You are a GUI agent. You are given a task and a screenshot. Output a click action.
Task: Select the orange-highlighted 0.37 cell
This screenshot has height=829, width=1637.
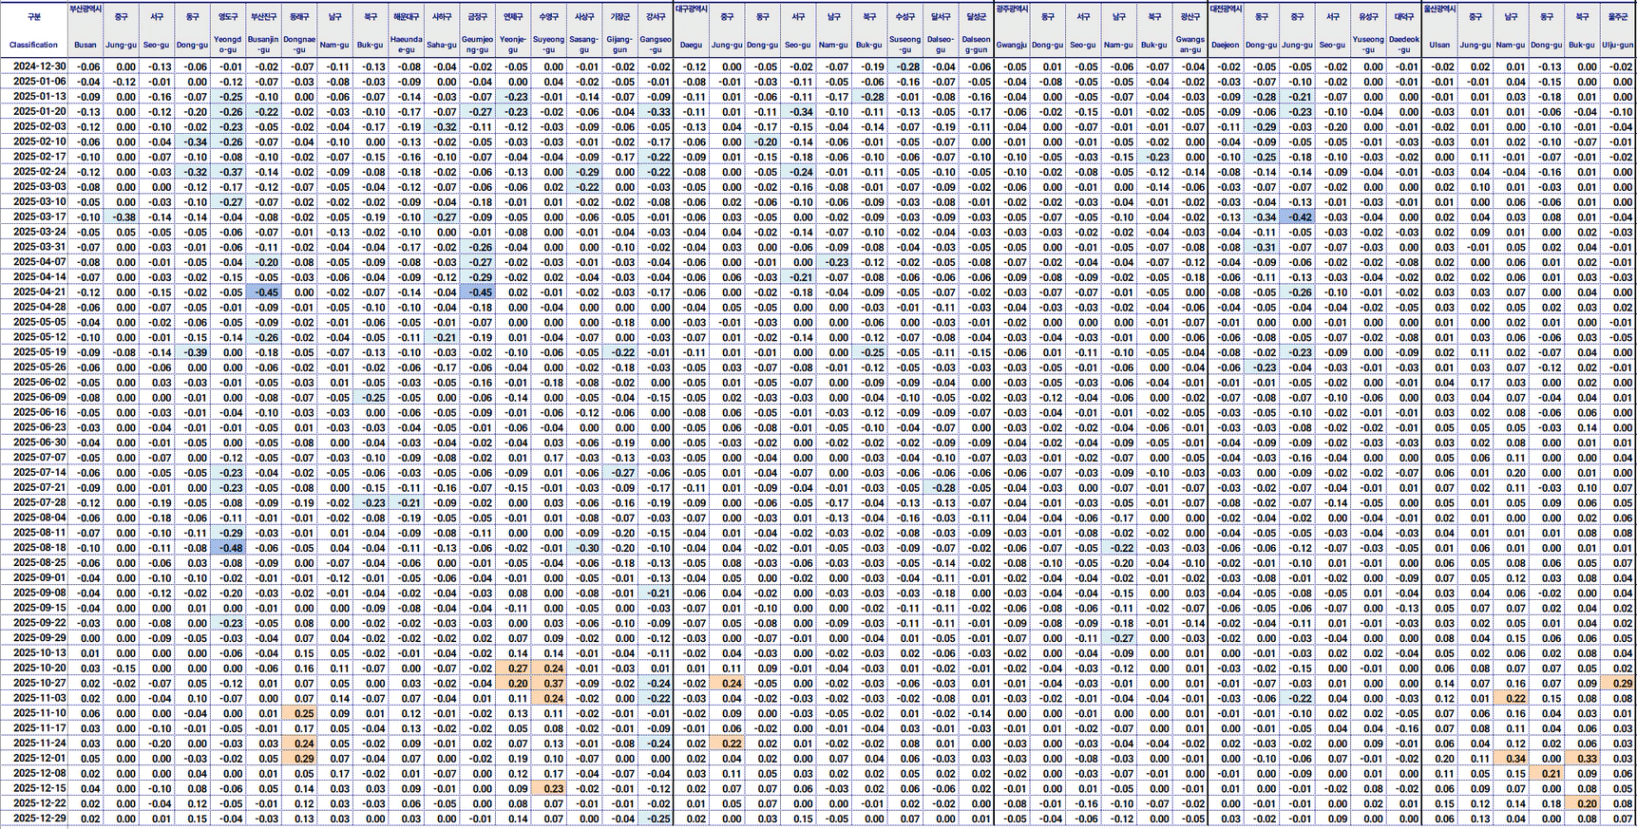[x=551, y=683]
